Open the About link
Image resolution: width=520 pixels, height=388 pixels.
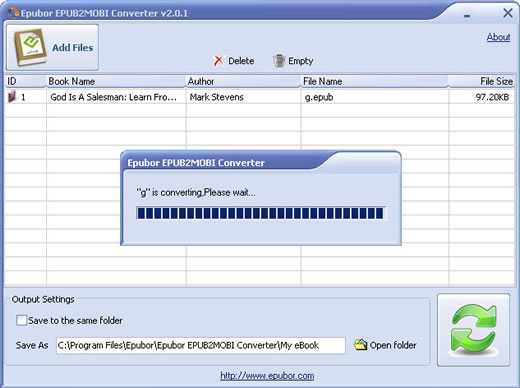(x=498, y=37)
